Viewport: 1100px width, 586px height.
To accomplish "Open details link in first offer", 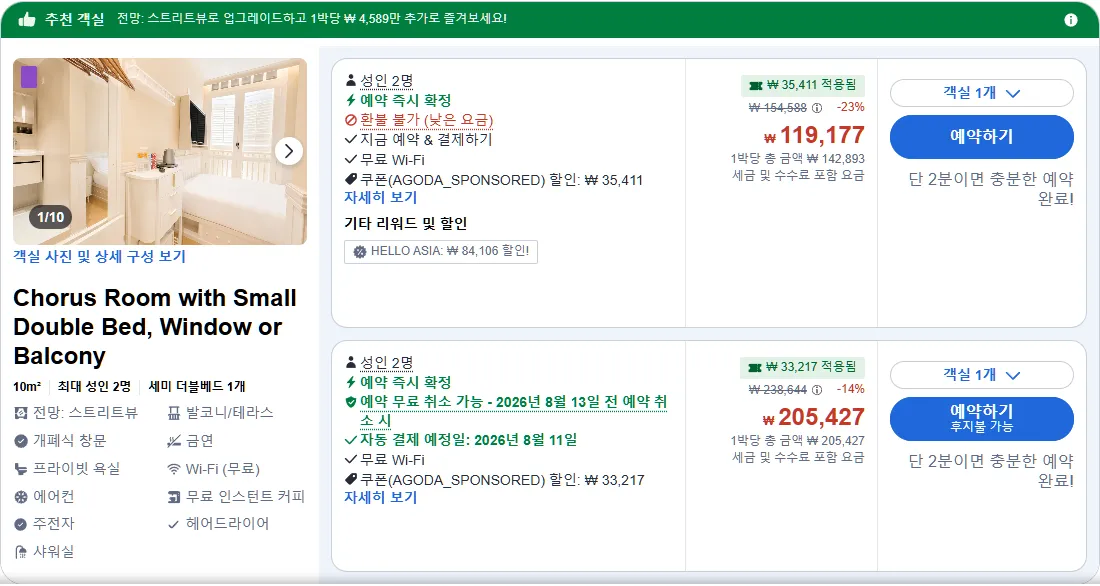I will pyautogui.click(x=380, y=197).
